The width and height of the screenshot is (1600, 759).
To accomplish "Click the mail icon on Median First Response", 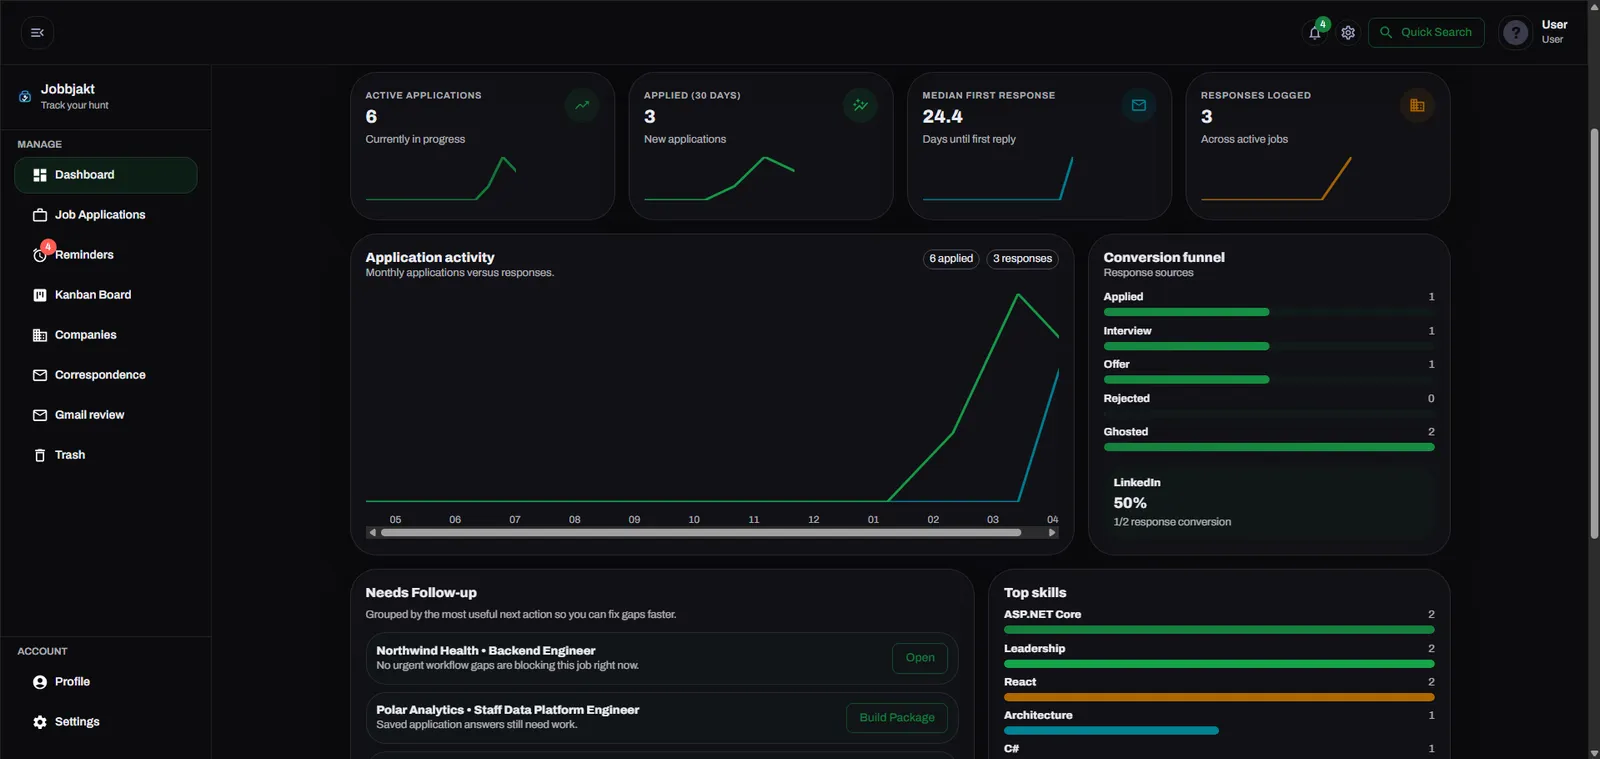I will (x=1139, y=105).
